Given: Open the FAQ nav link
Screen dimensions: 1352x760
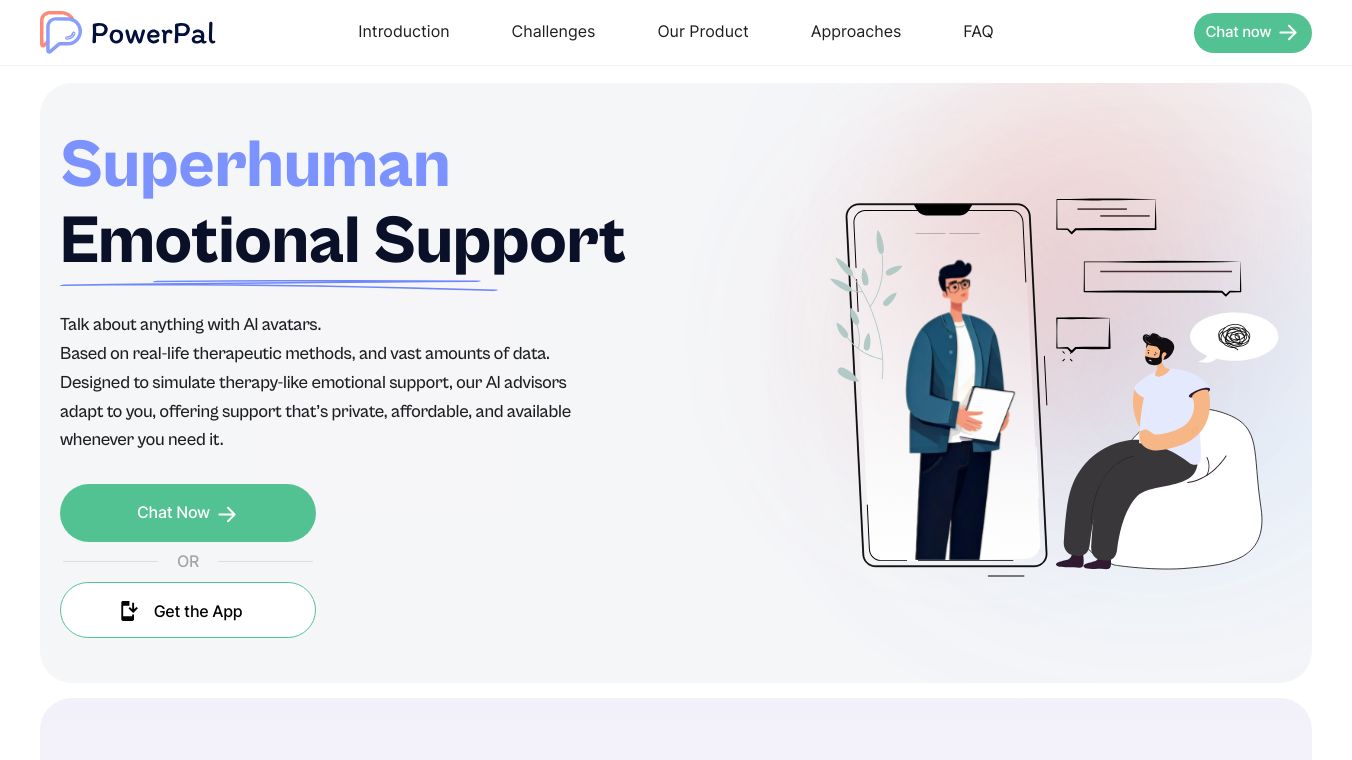Looking at the screenshot, I should [x=978, y=32].
